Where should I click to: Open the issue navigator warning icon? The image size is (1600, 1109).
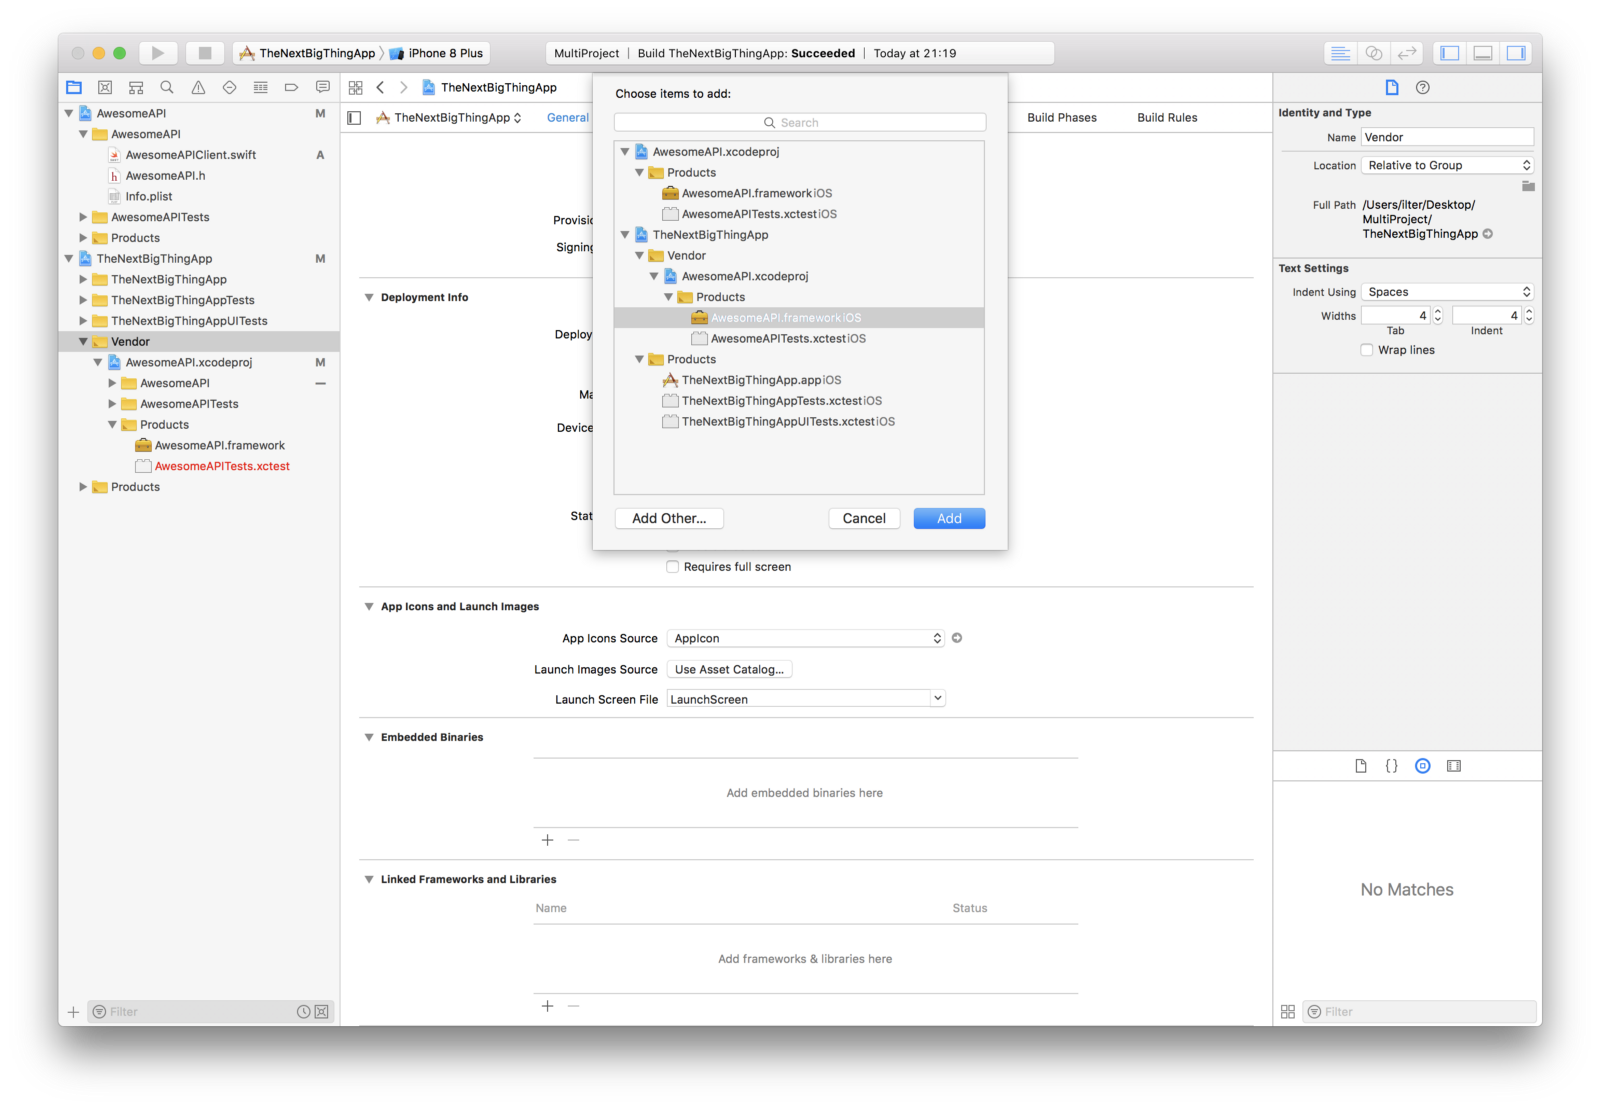(198, 88)
